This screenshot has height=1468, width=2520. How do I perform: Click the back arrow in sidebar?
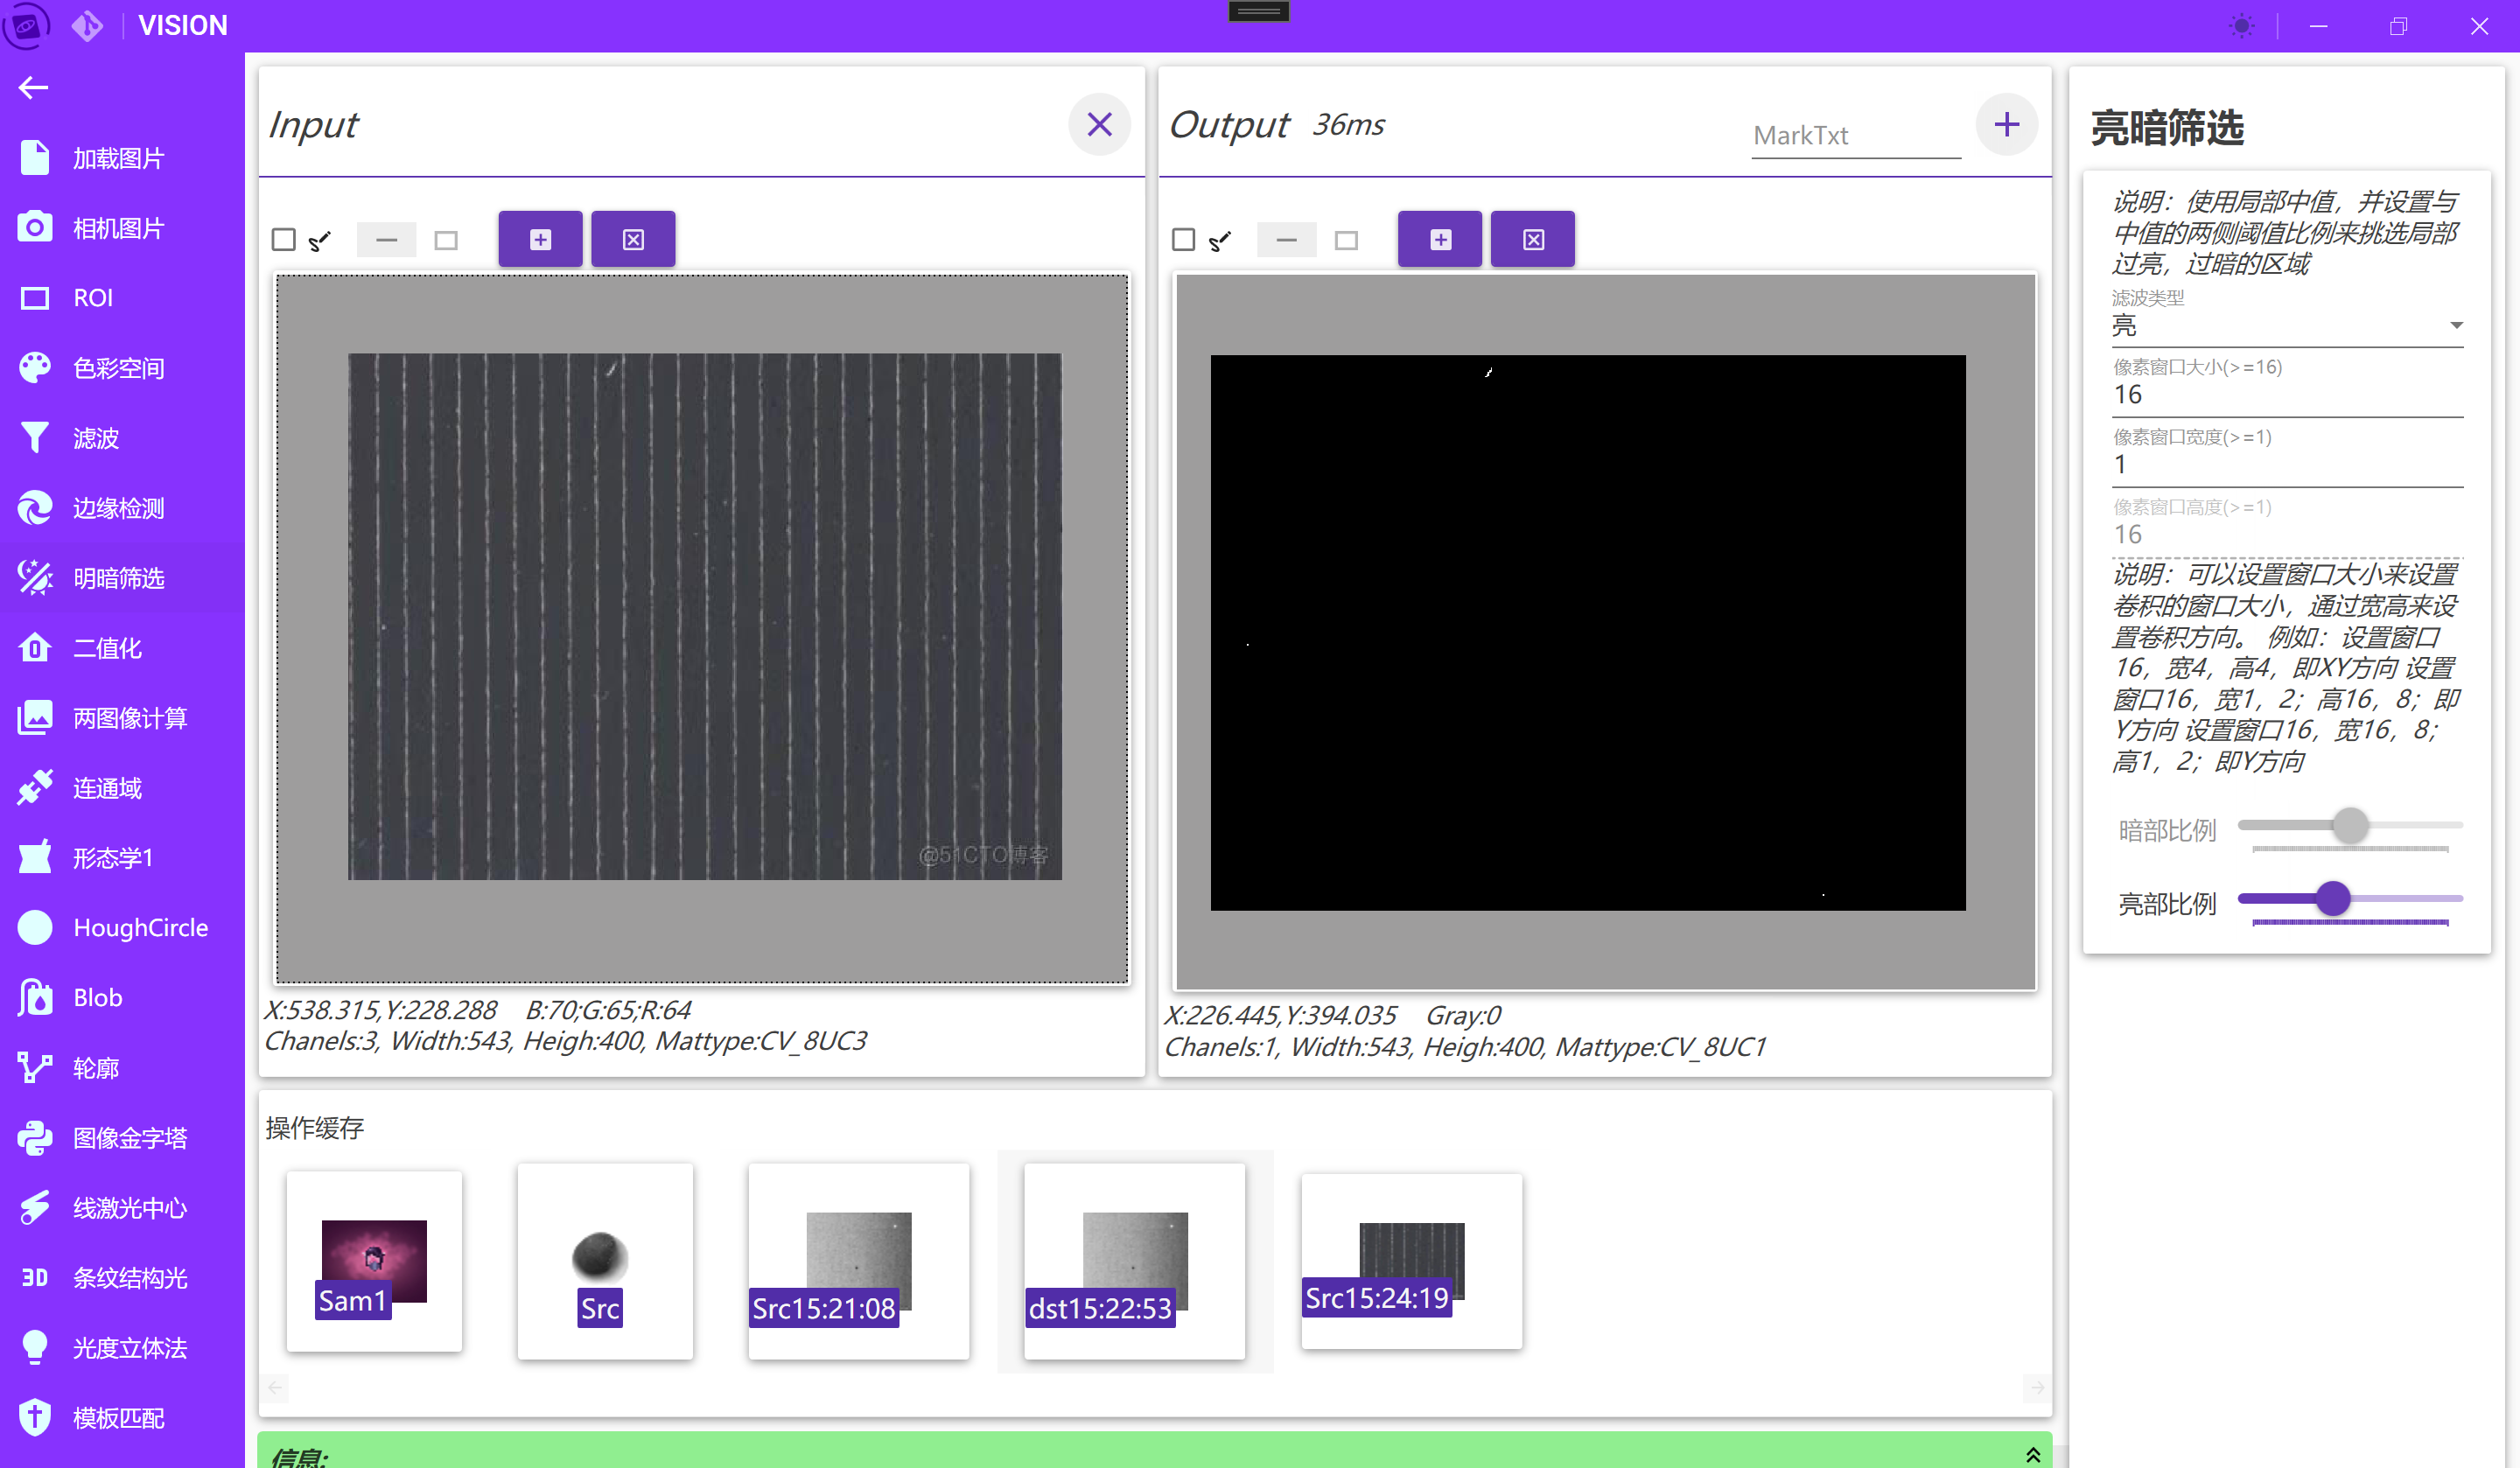(33, 88)
